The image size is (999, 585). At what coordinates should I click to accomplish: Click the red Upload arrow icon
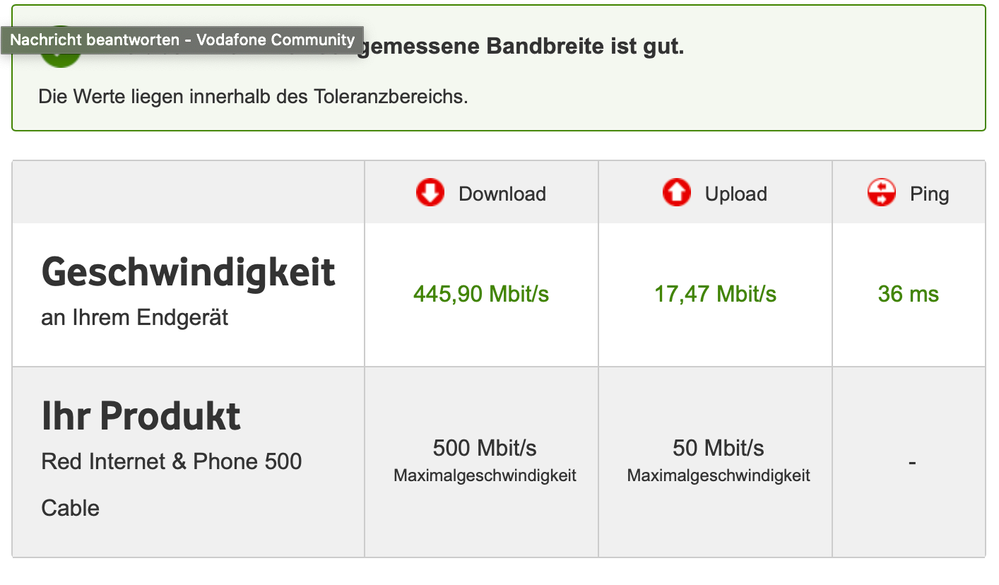click(x=677, y=193)
